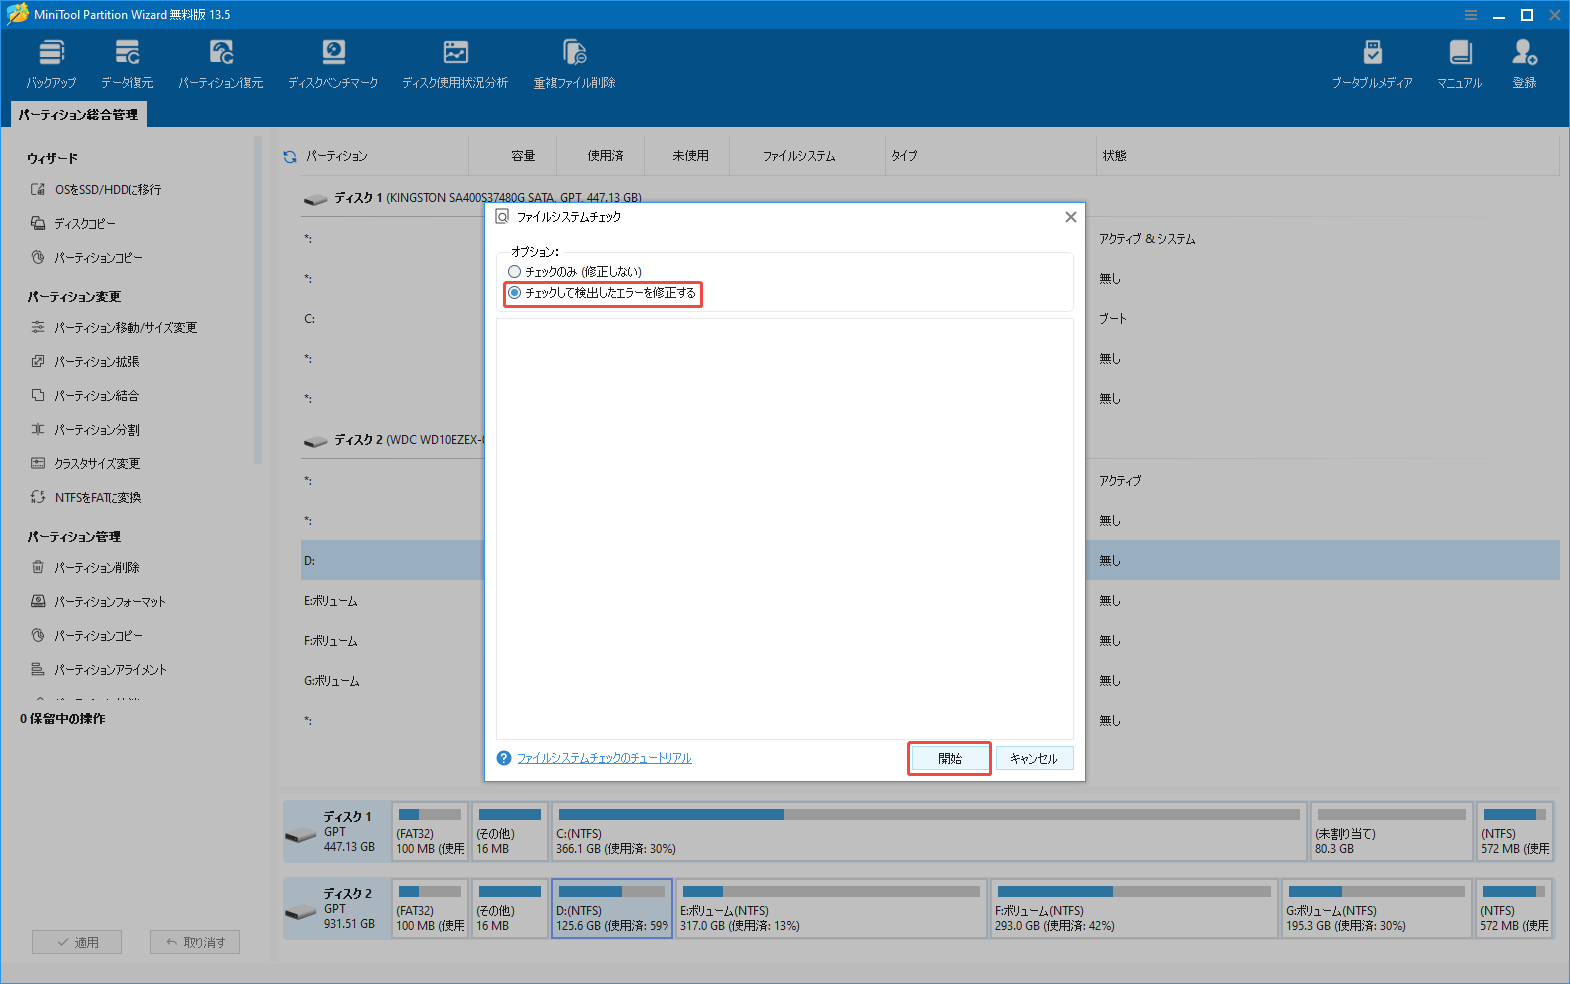Open the hamburger menu in the title bar
The width and height of the screenshot is (1570, 984).
point(1471,15)
